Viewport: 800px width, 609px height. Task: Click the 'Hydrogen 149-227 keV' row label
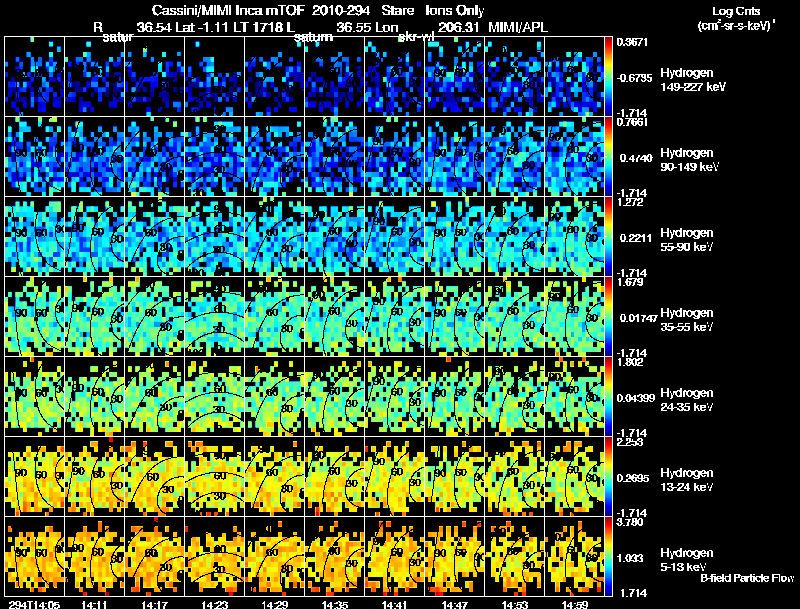tap(693, 80)
